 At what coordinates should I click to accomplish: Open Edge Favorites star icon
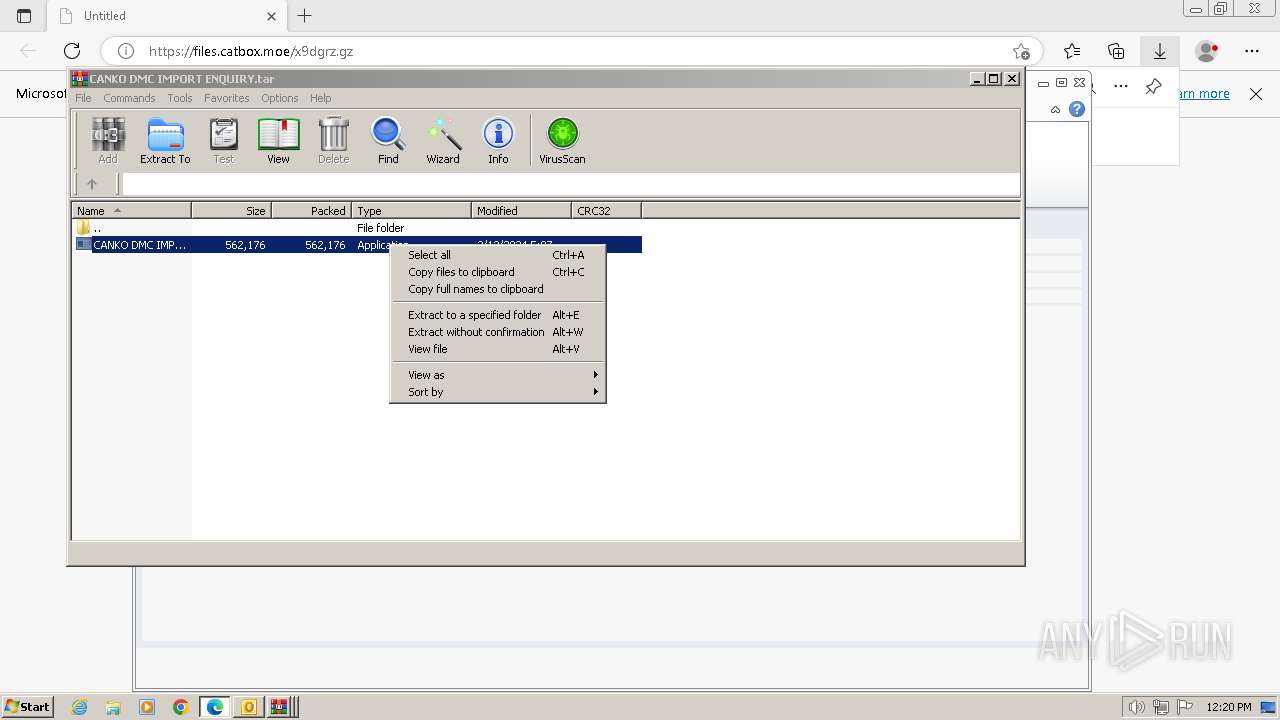click(x=1072, y=51)
